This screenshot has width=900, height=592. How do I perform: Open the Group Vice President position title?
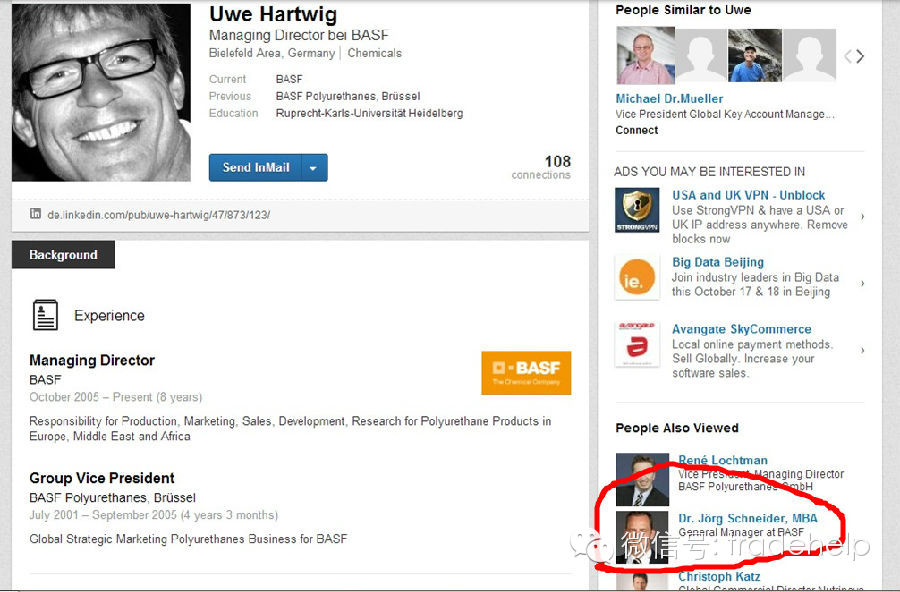click(x=102, y=478)
